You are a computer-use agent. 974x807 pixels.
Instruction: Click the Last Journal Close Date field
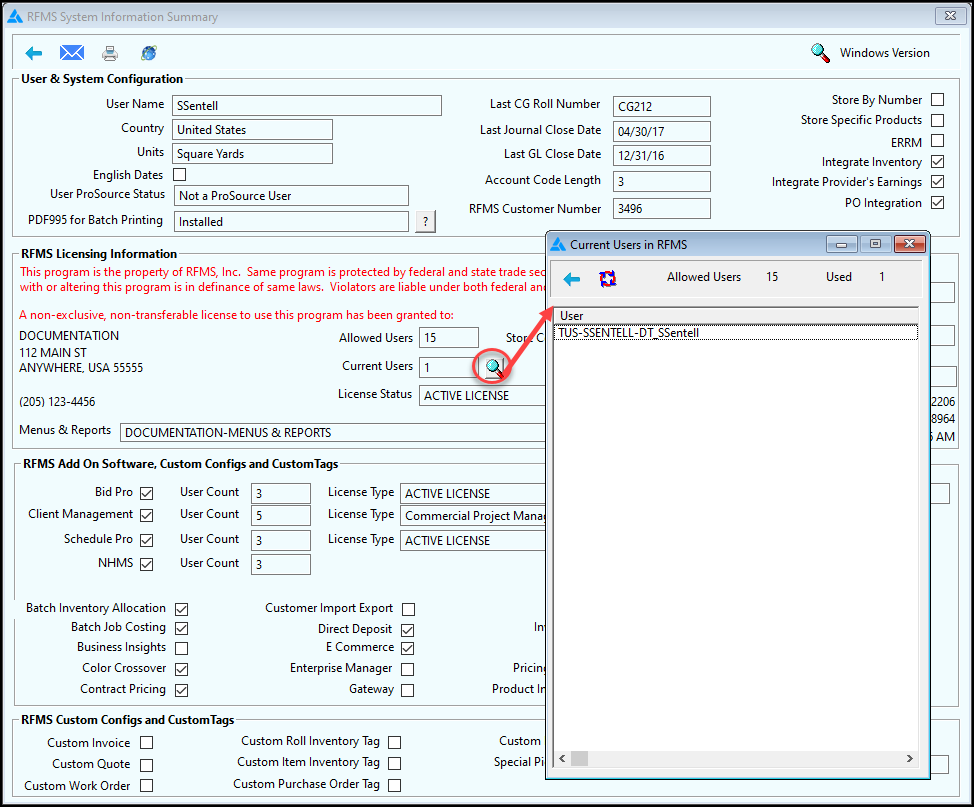tap(662, 132)
